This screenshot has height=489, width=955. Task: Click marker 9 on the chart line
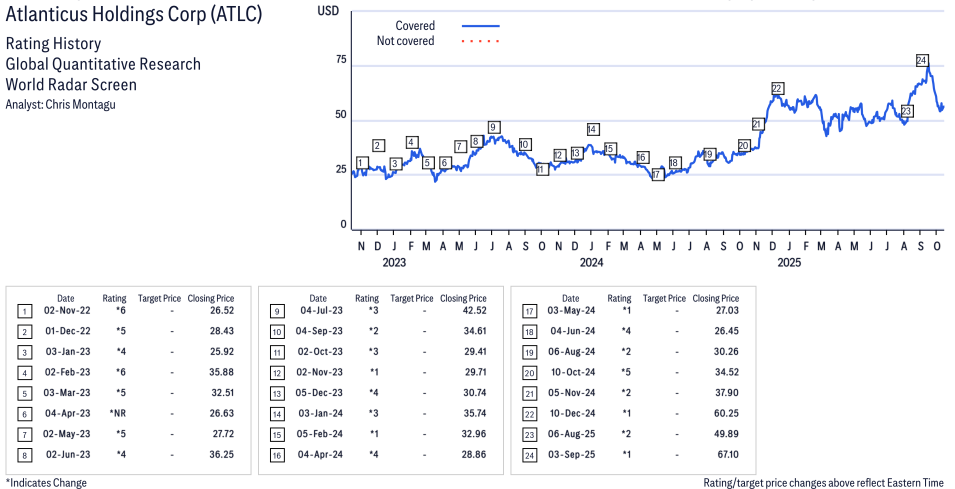pos(493,127)
